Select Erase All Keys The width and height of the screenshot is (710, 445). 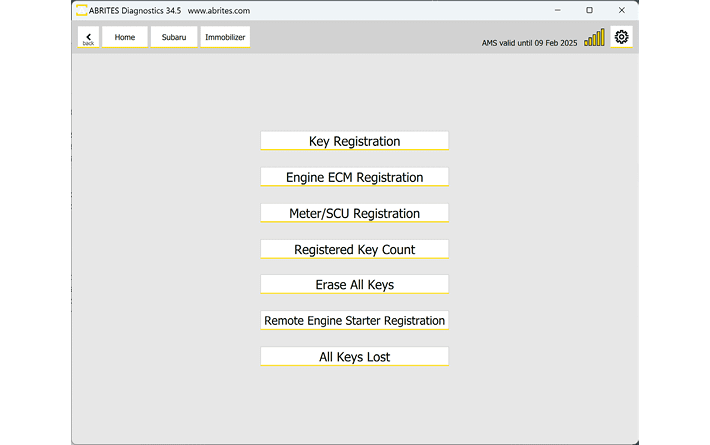click(x=354, y=284)
